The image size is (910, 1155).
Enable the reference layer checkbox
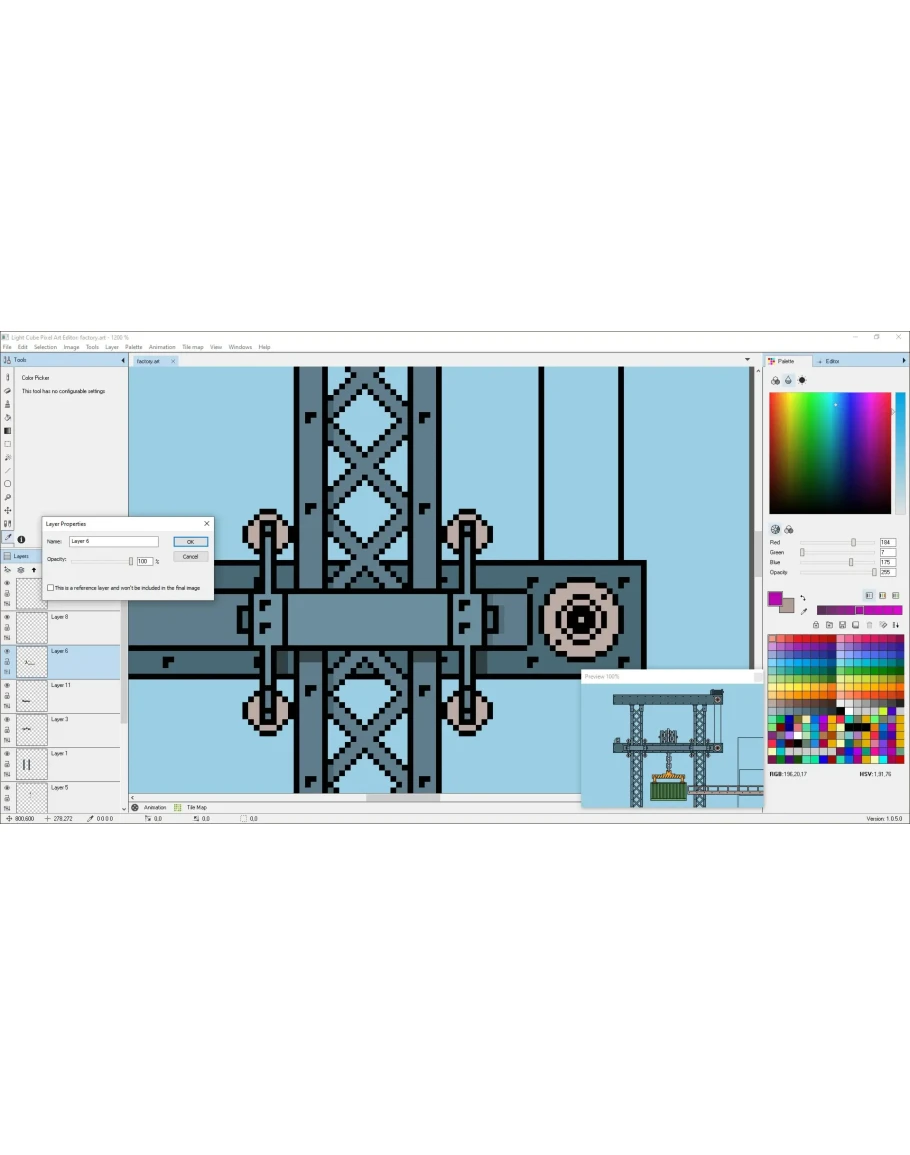pyautogui.click(x=51, y=588)
